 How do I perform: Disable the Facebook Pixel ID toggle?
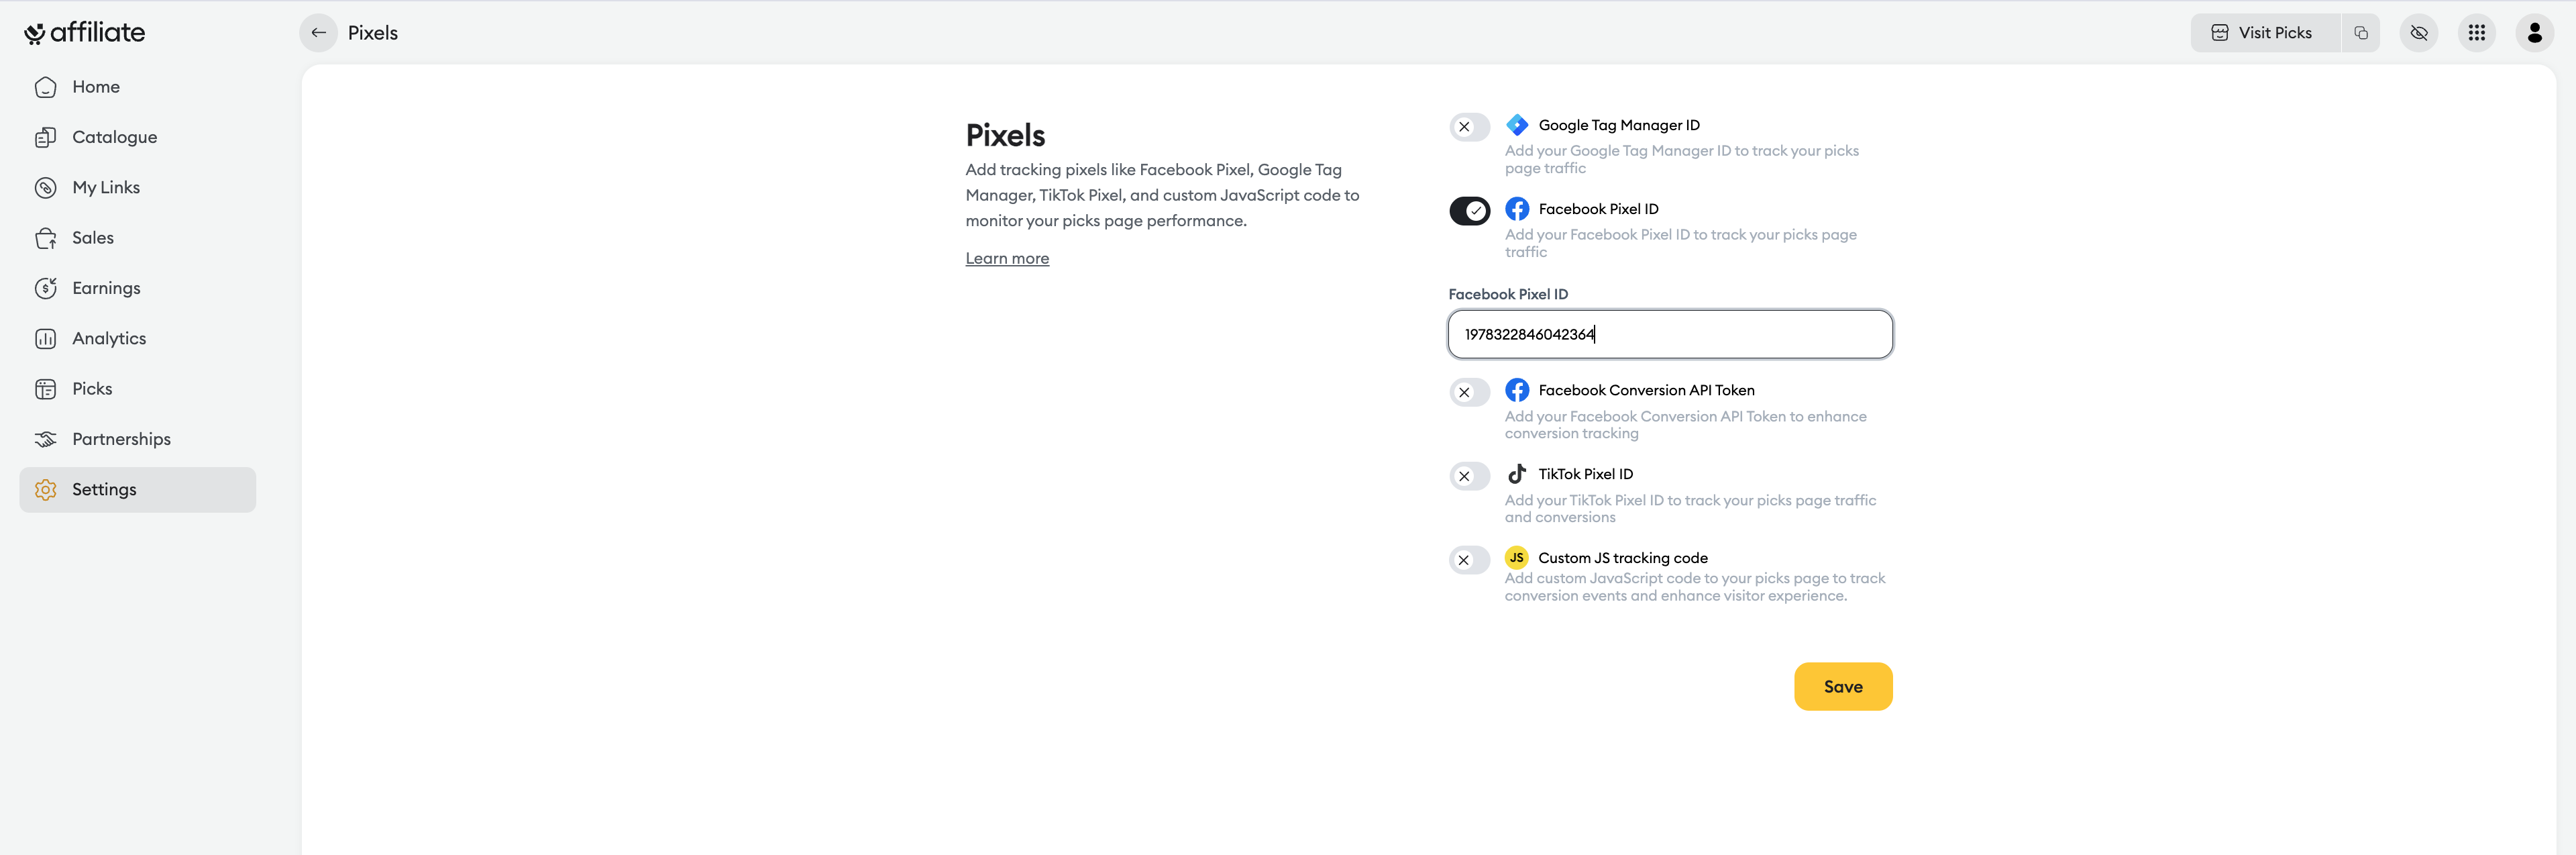click(x=1469, y=211)
